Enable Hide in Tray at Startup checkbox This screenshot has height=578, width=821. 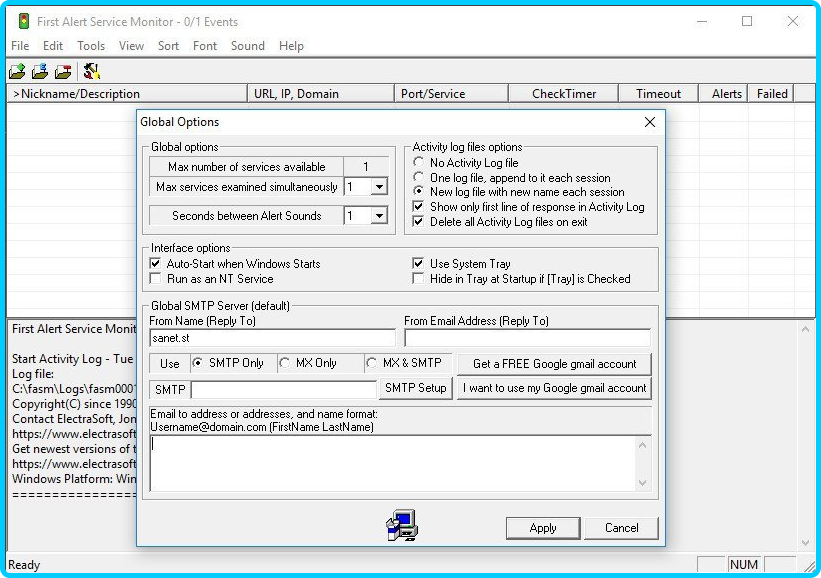(x=418, y=279)
